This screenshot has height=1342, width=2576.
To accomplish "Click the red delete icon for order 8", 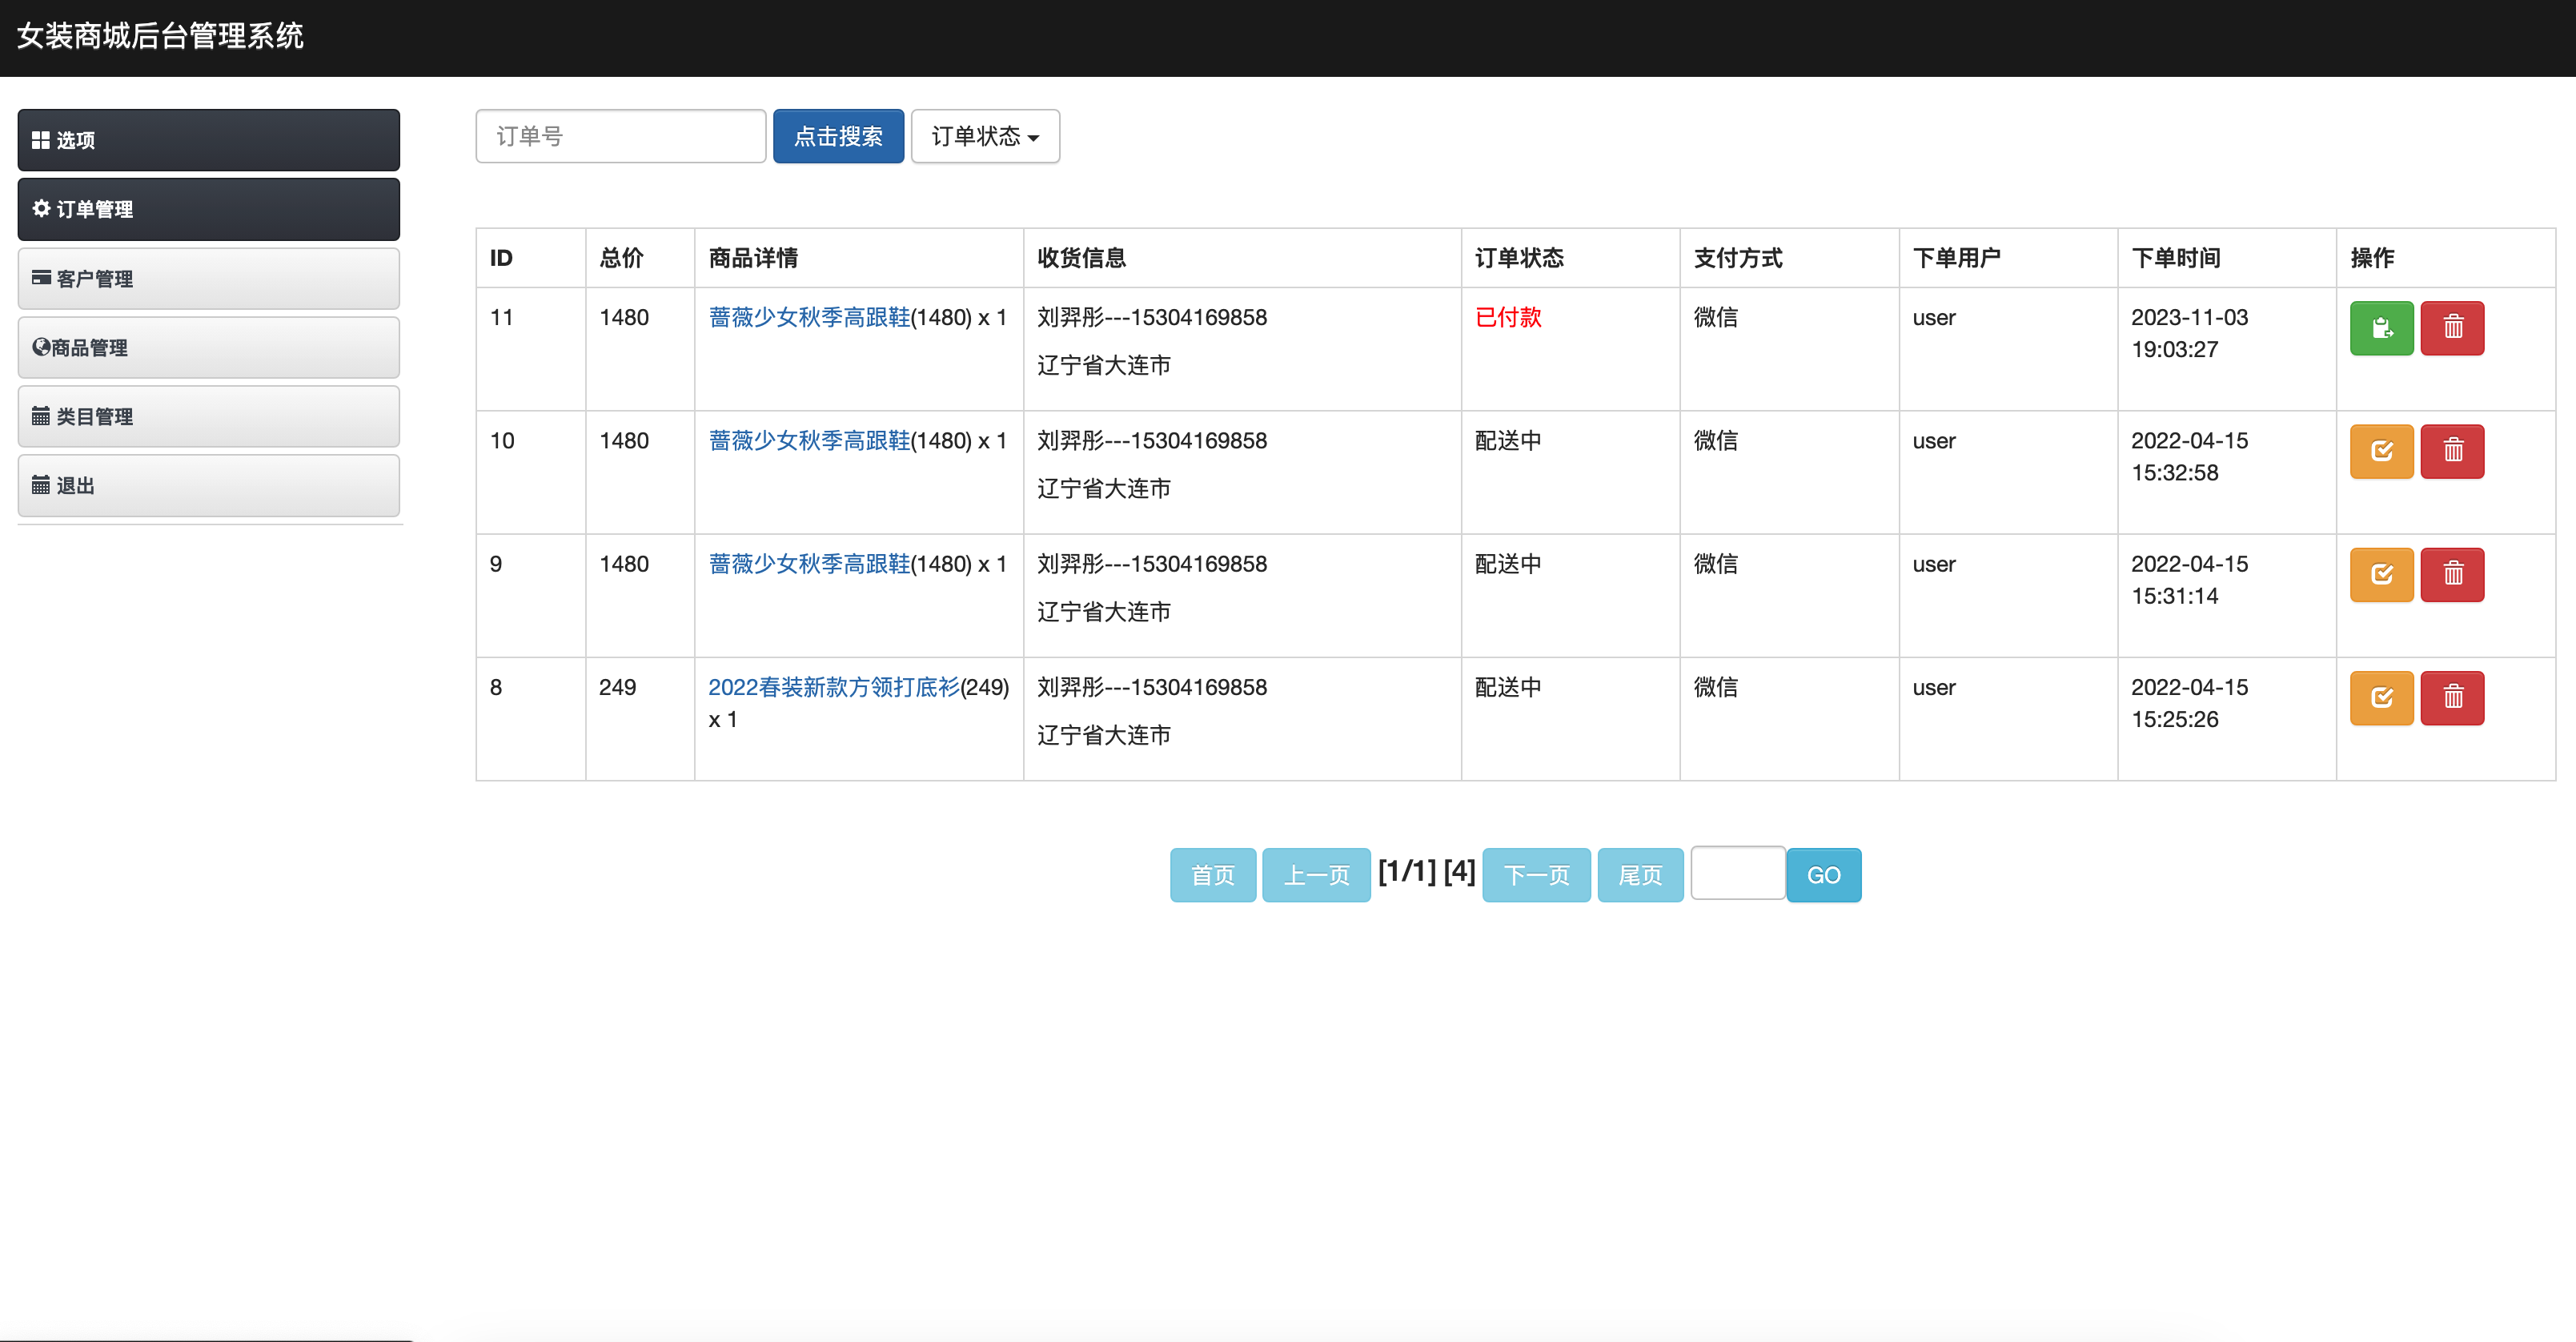I will (2453, 697).
